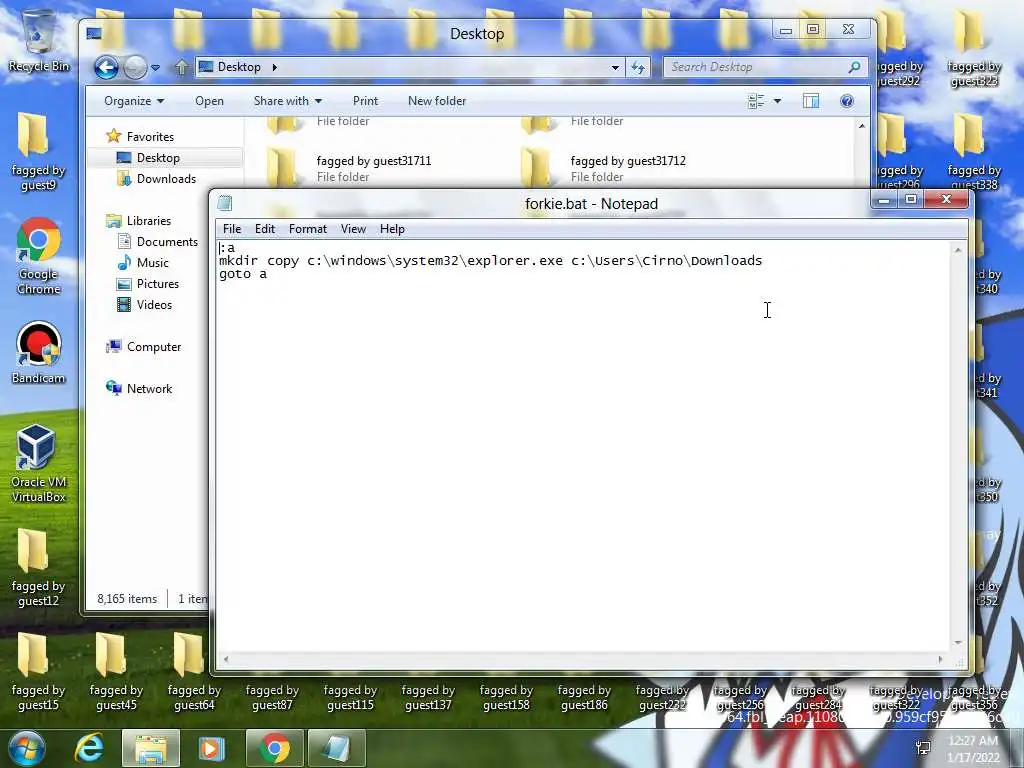1024x768 pixels.
Task: Select the 'fagged by guest323' desktop folder
Action: pyautogui.click(x=974, y=48)
